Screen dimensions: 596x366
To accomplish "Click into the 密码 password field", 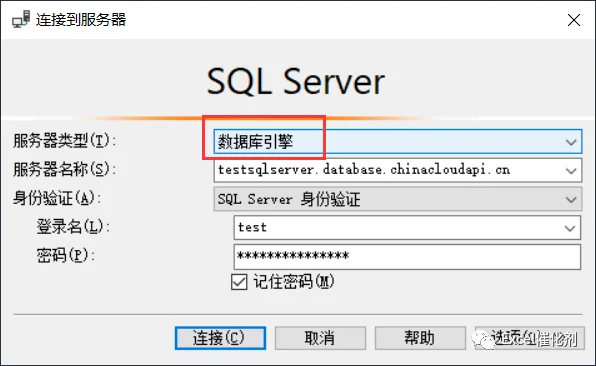I will point(407,257).
